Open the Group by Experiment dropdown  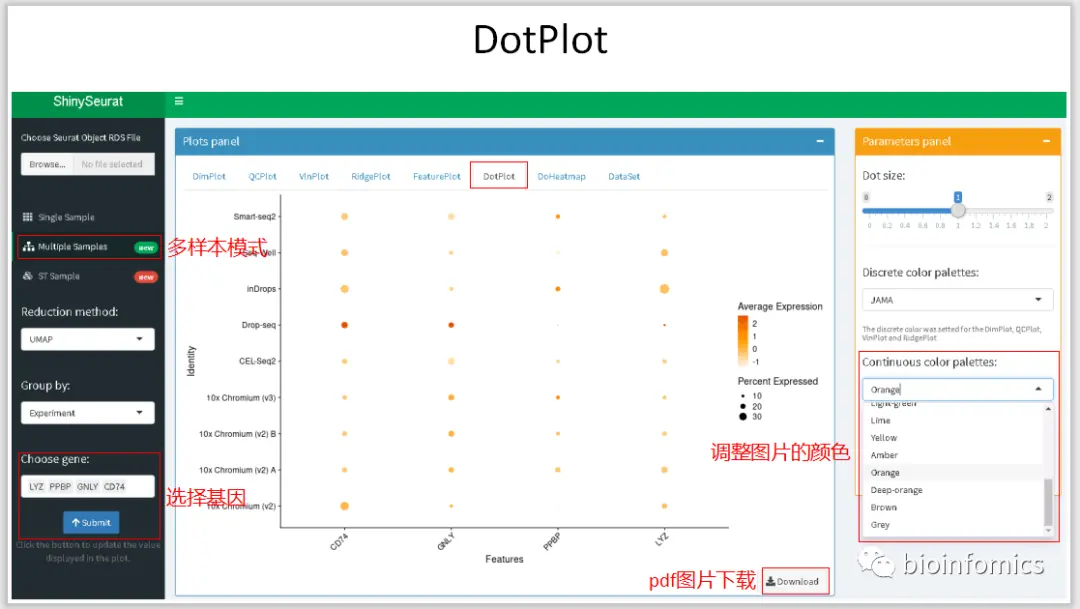[87, 413]
